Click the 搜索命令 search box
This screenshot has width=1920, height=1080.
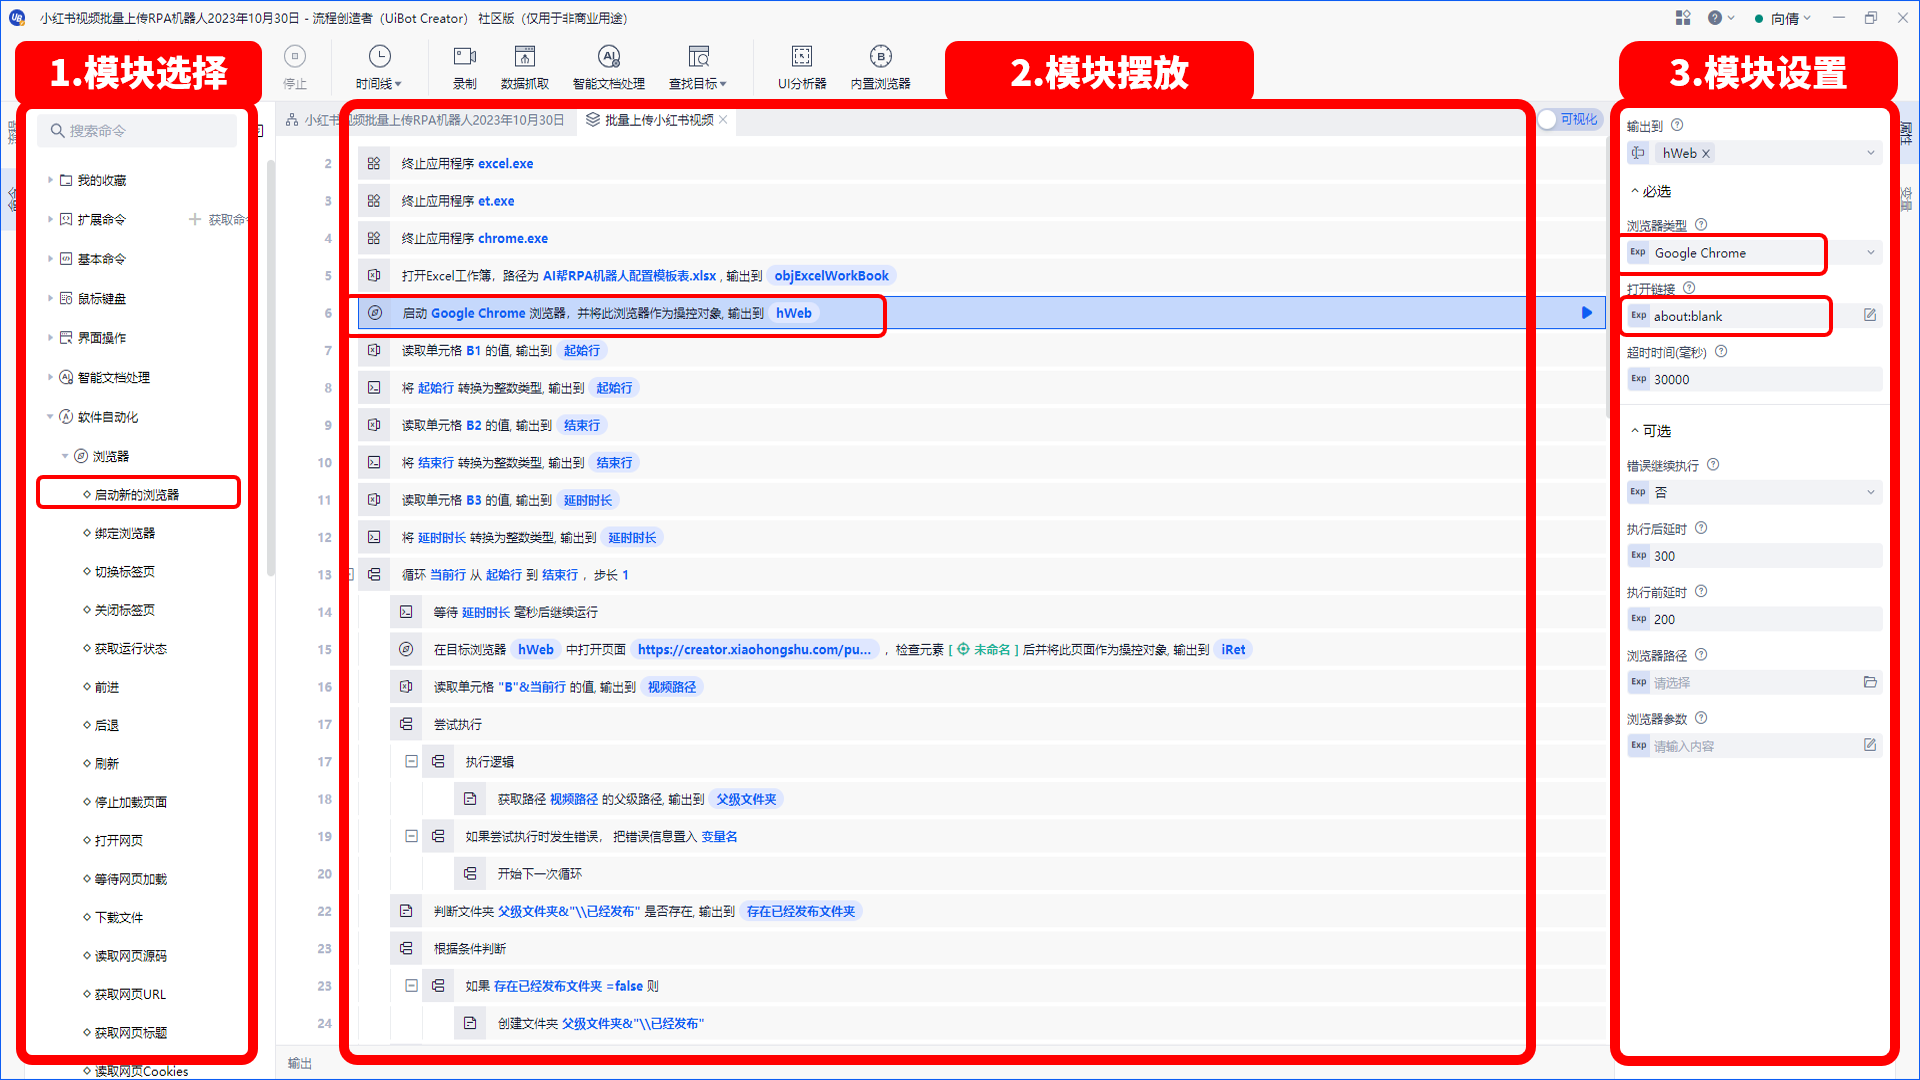pos(138,131)
